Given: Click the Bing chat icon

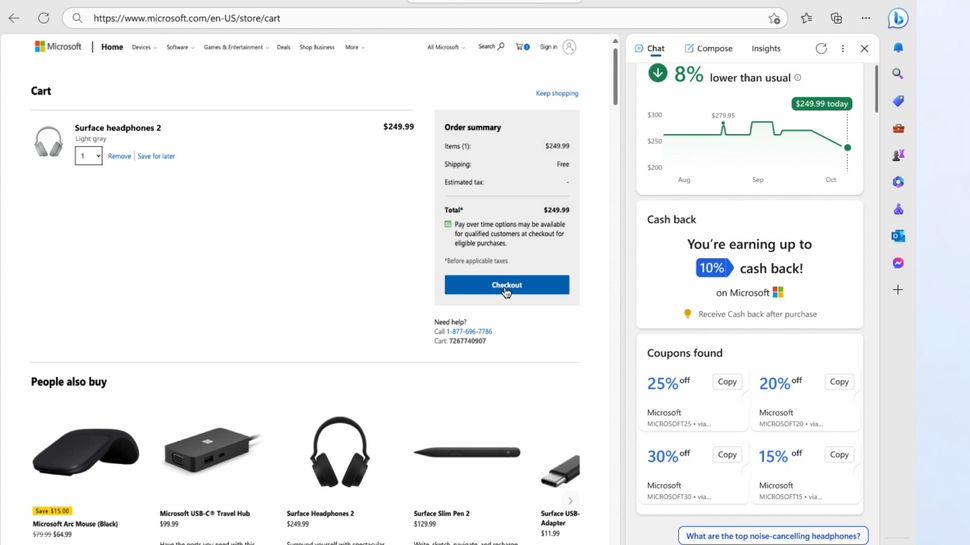Looking at the screenshot, I should [898, 19].
